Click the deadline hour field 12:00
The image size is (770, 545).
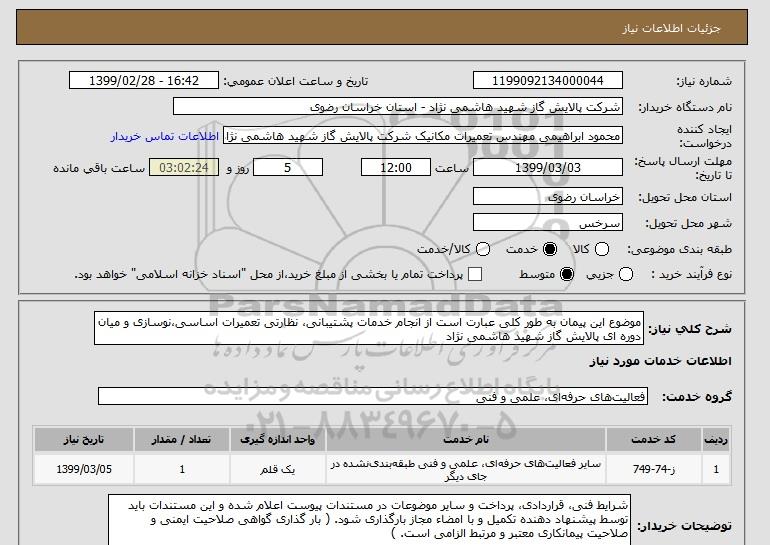pyautogui.click(x=396, y=167)
